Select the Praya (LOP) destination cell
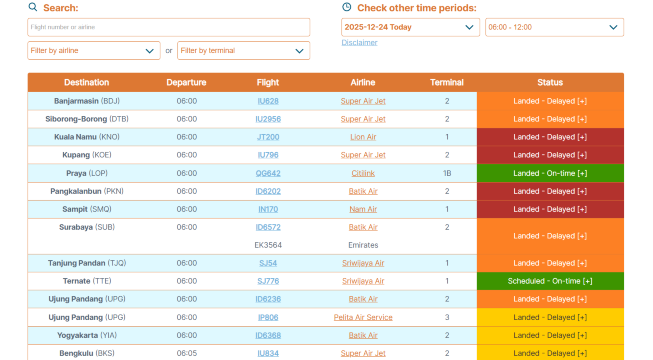The height and width of the screenshot is (360, 653). click(87, 173)
